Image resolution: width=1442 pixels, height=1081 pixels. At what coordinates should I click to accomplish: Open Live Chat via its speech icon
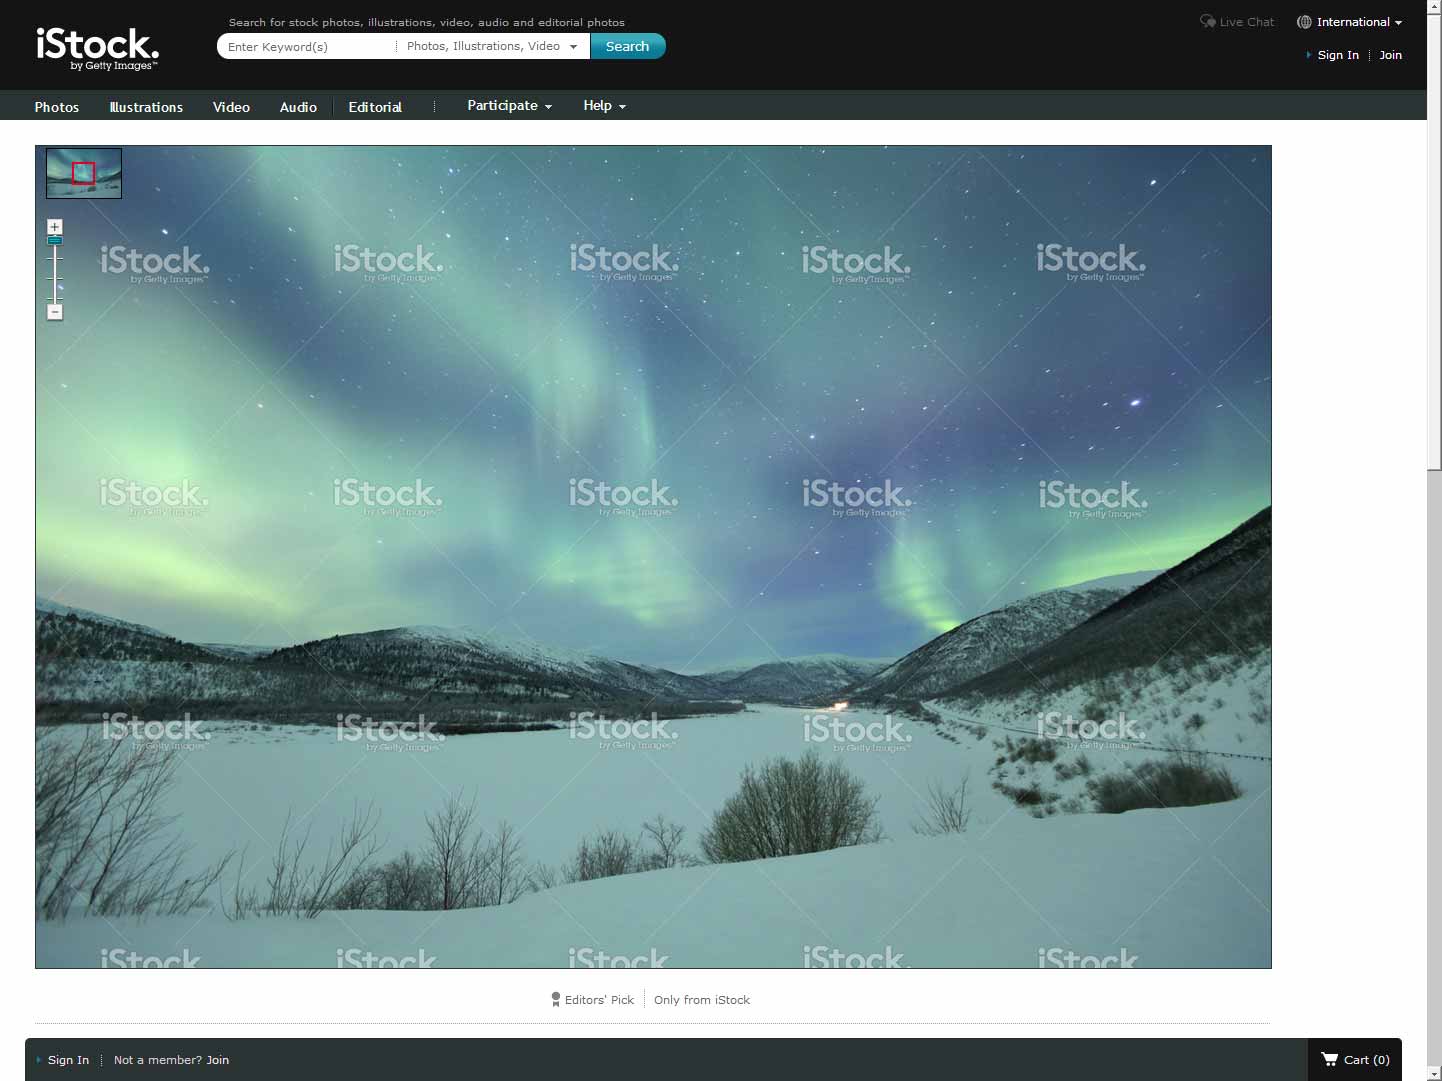tap(1207, 21)
